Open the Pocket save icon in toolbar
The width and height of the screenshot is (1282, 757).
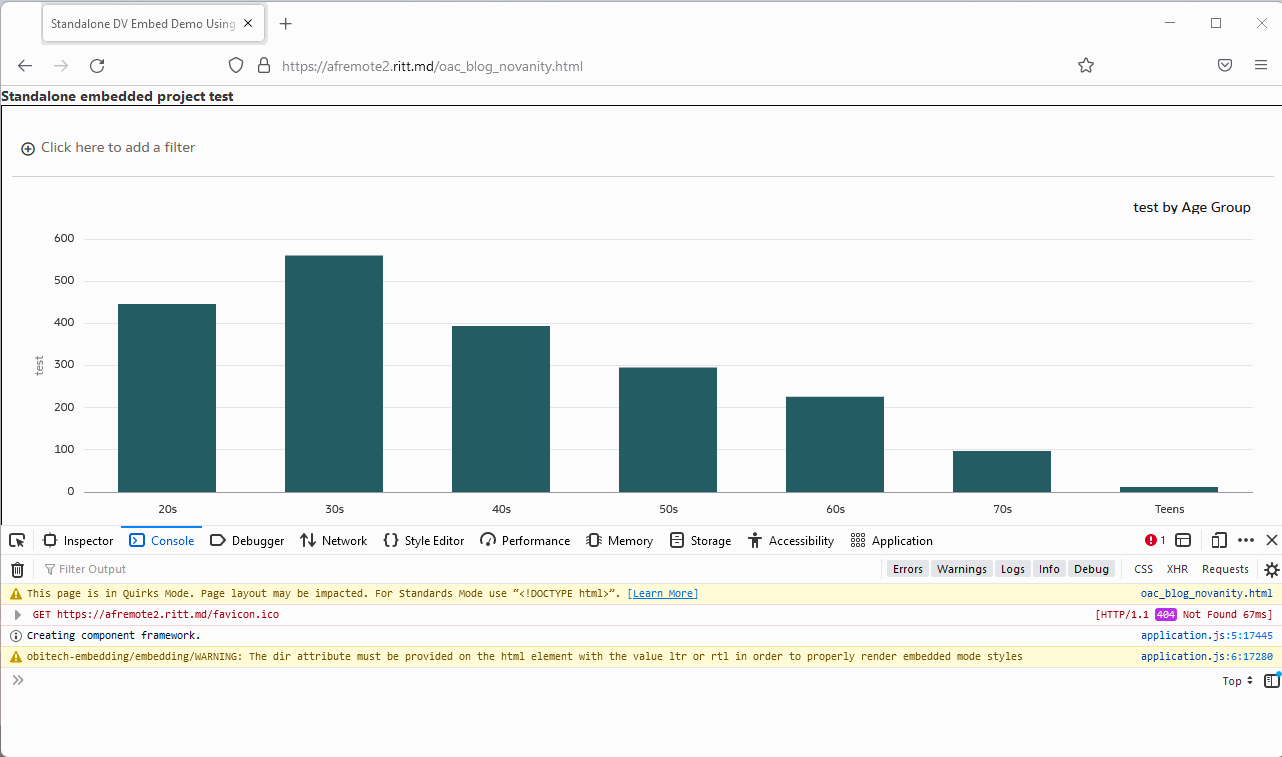1225,66
